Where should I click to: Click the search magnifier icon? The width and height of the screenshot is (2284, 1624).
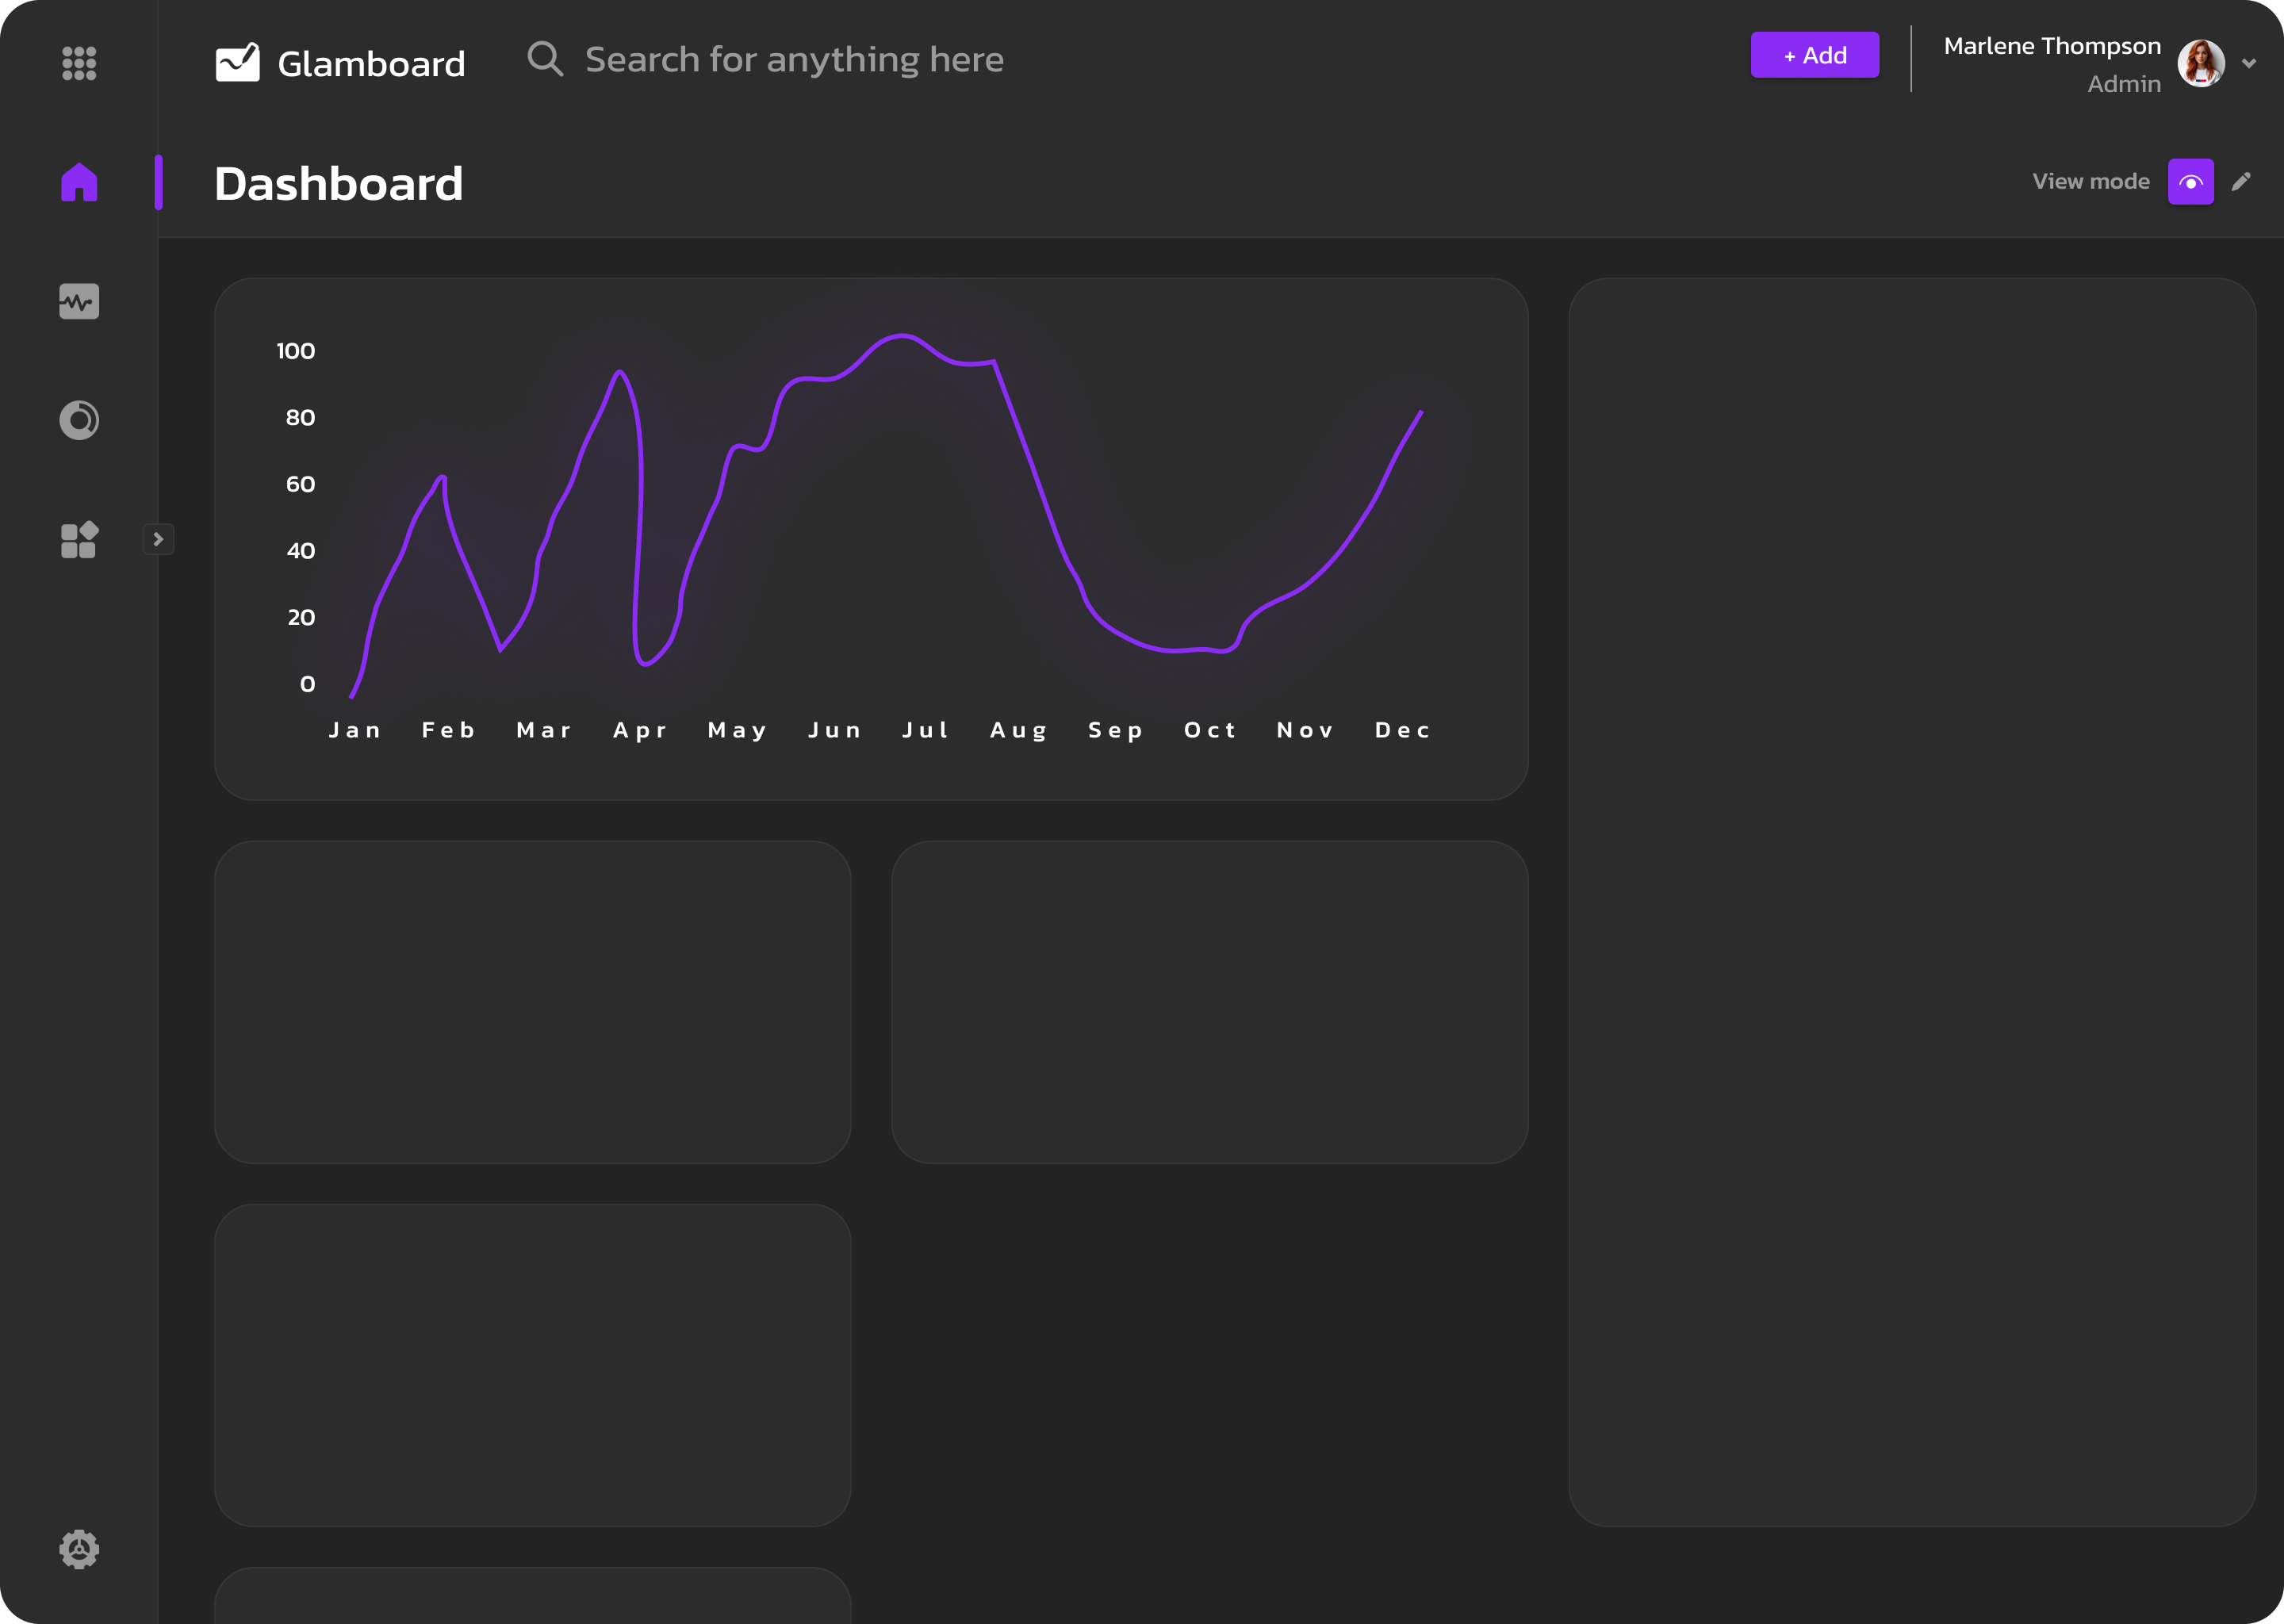(x=545, y=59)
